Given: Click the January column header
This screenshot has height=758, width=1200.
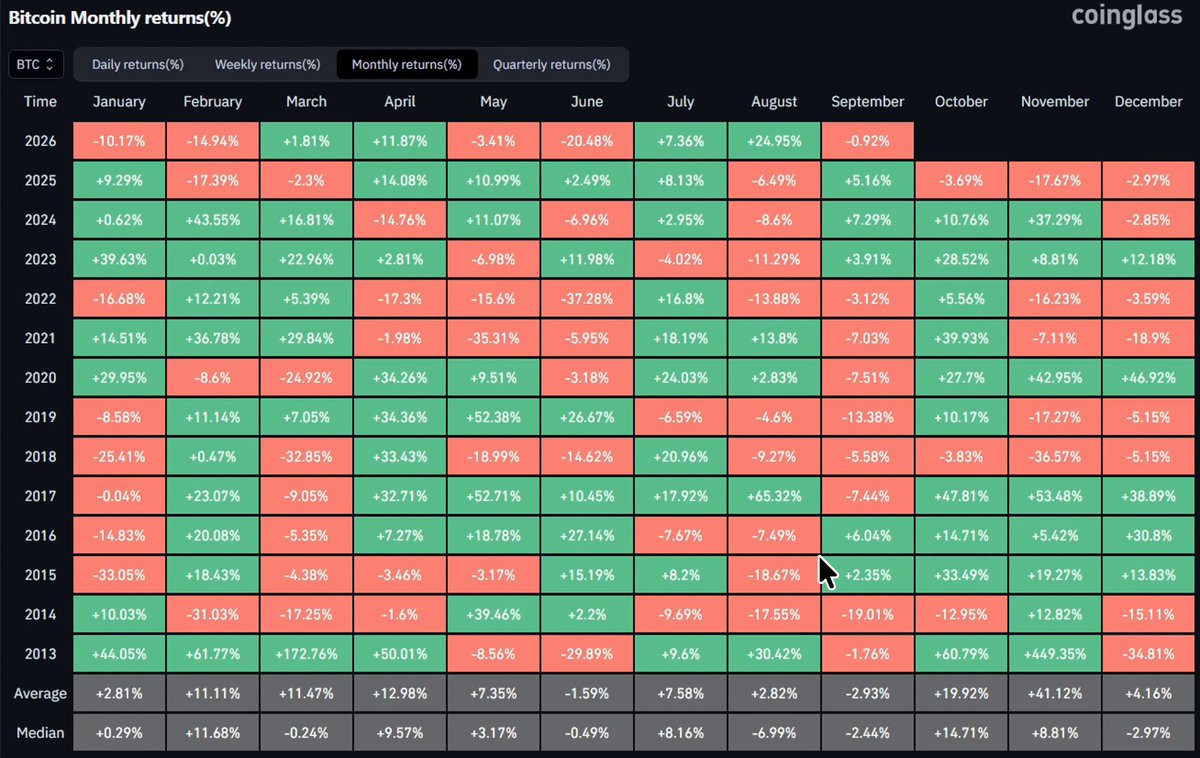Looking at the screenshot, I should point(119,102).
